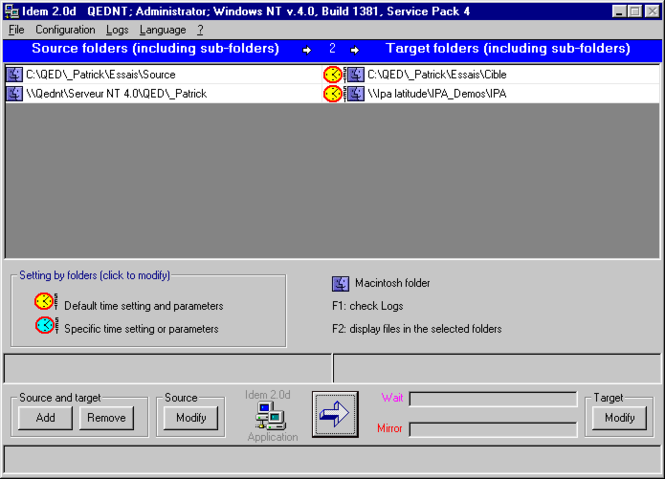Open the Language menu
The height and width of the screenshot is (479, 665).
pos(162,30)
